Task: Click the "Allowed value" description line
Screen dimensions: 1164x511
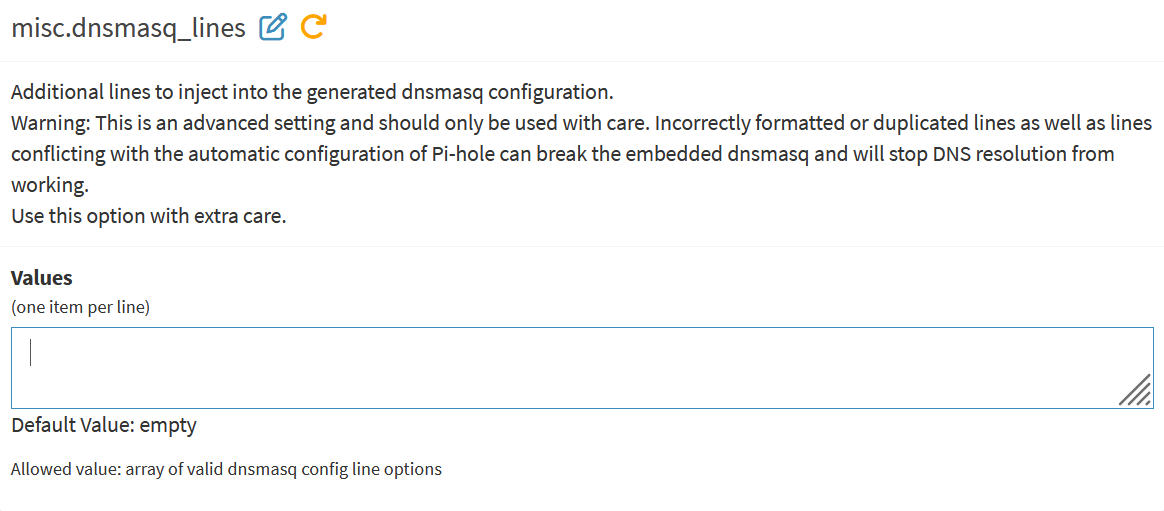Action: tap(226, 468)
